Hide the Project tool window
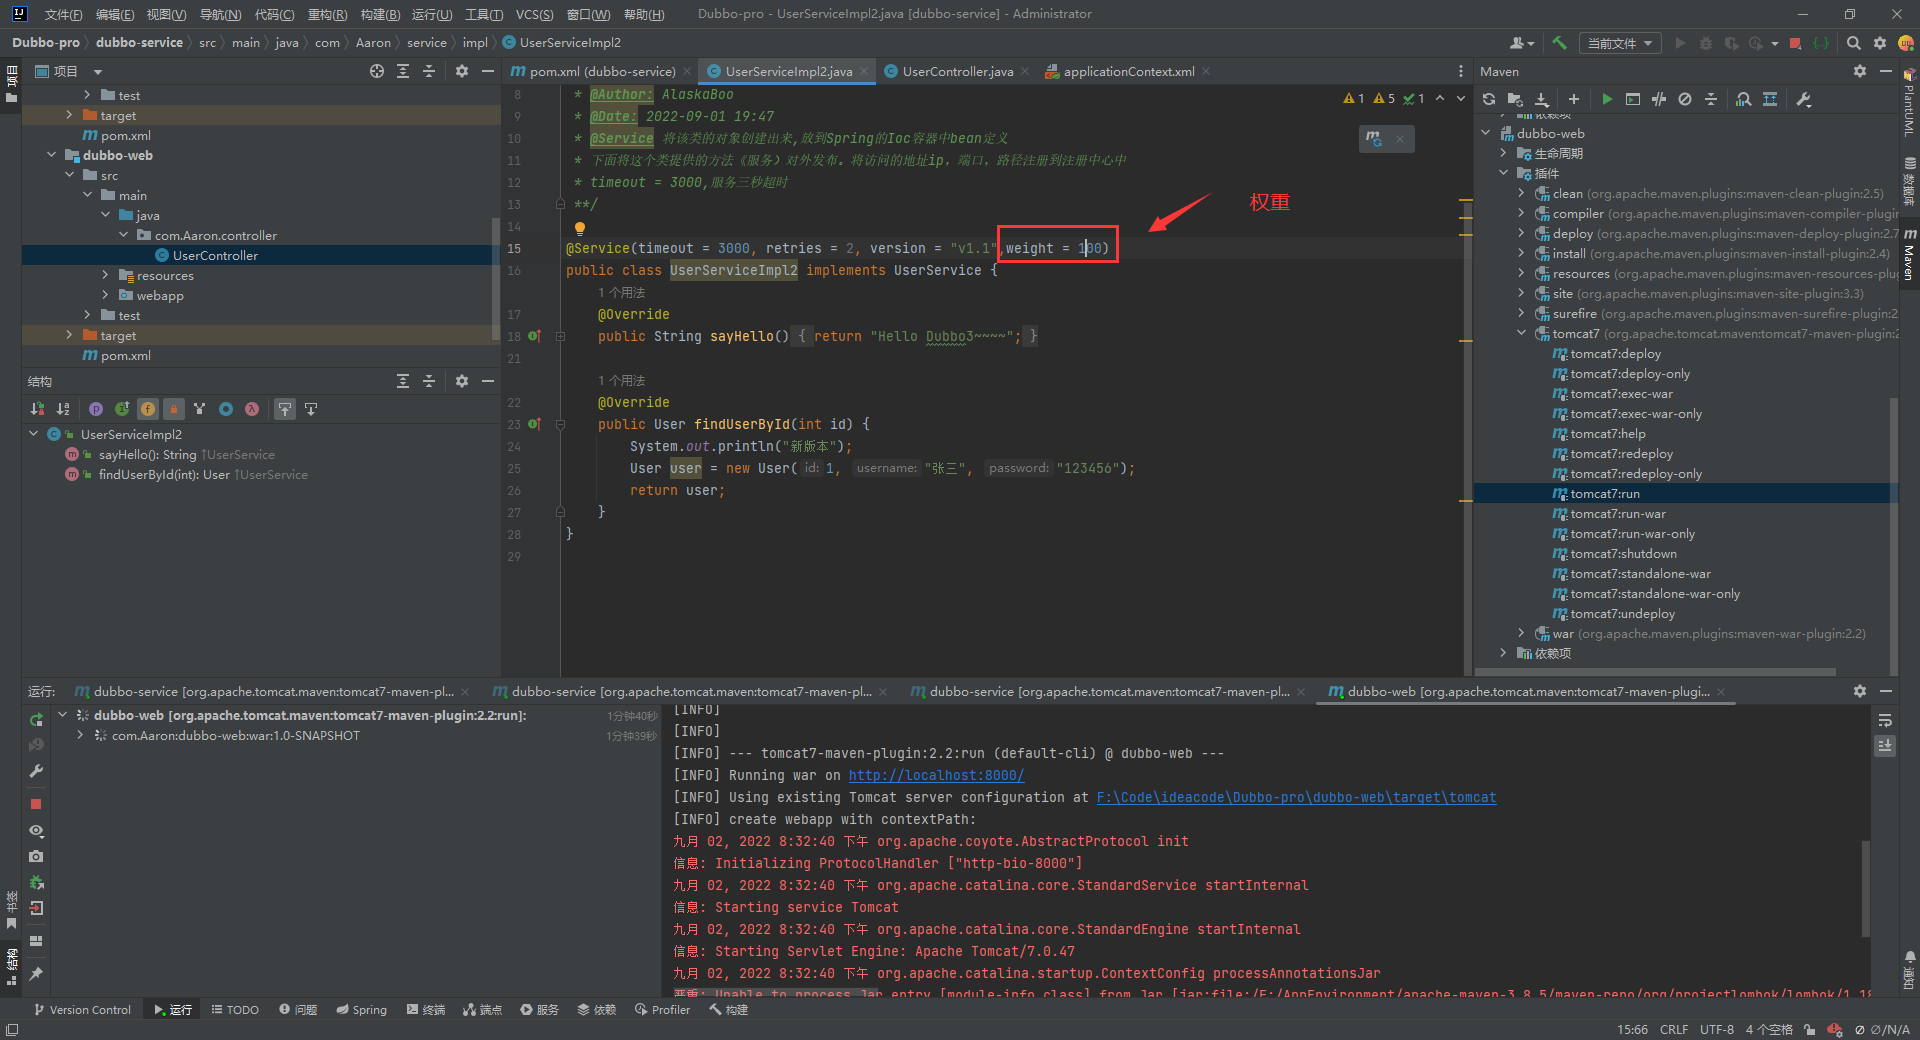This screenshot has width=1920, height=1040. point(488,71)
